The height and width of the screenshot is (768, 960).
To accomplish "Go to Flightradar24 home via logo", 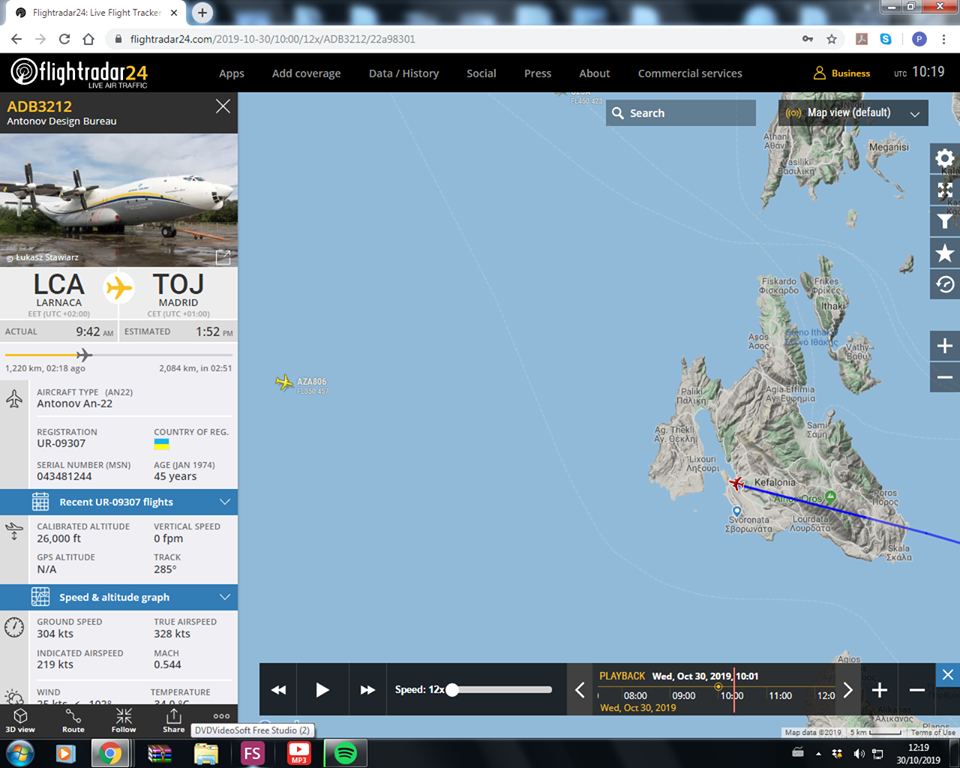I will (x=79, y=73).
